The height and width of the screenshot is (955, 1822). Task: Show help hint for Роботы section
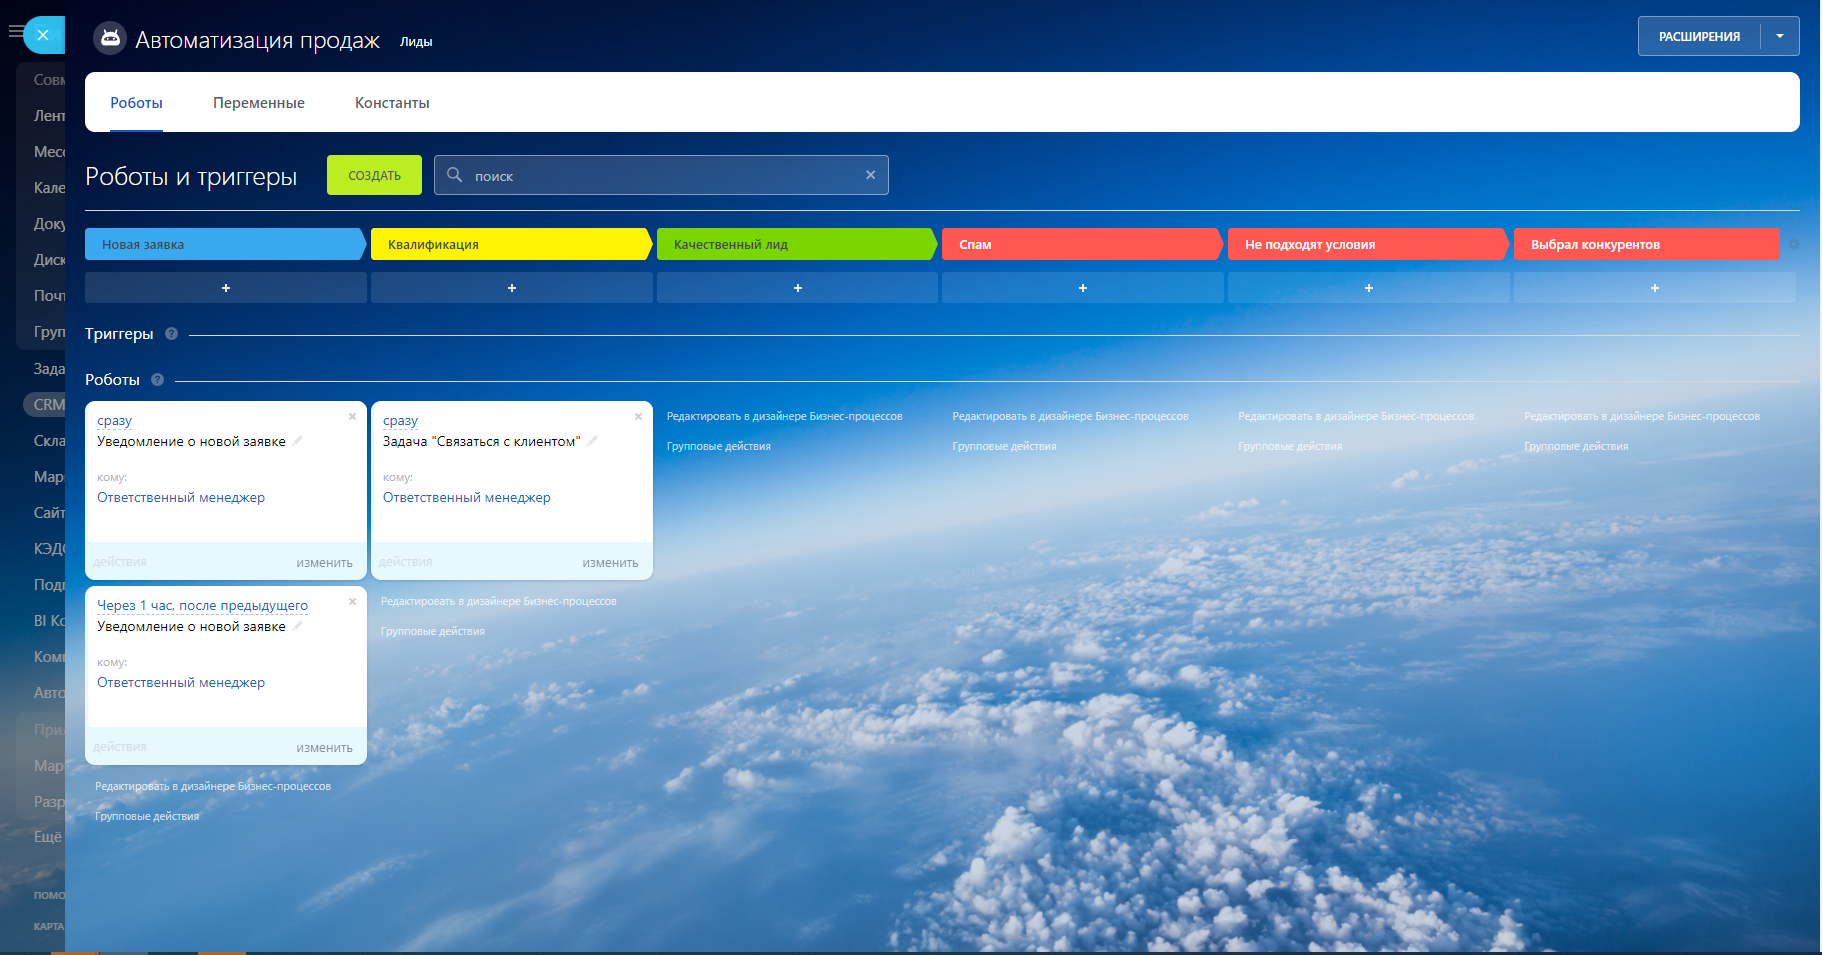157,380
